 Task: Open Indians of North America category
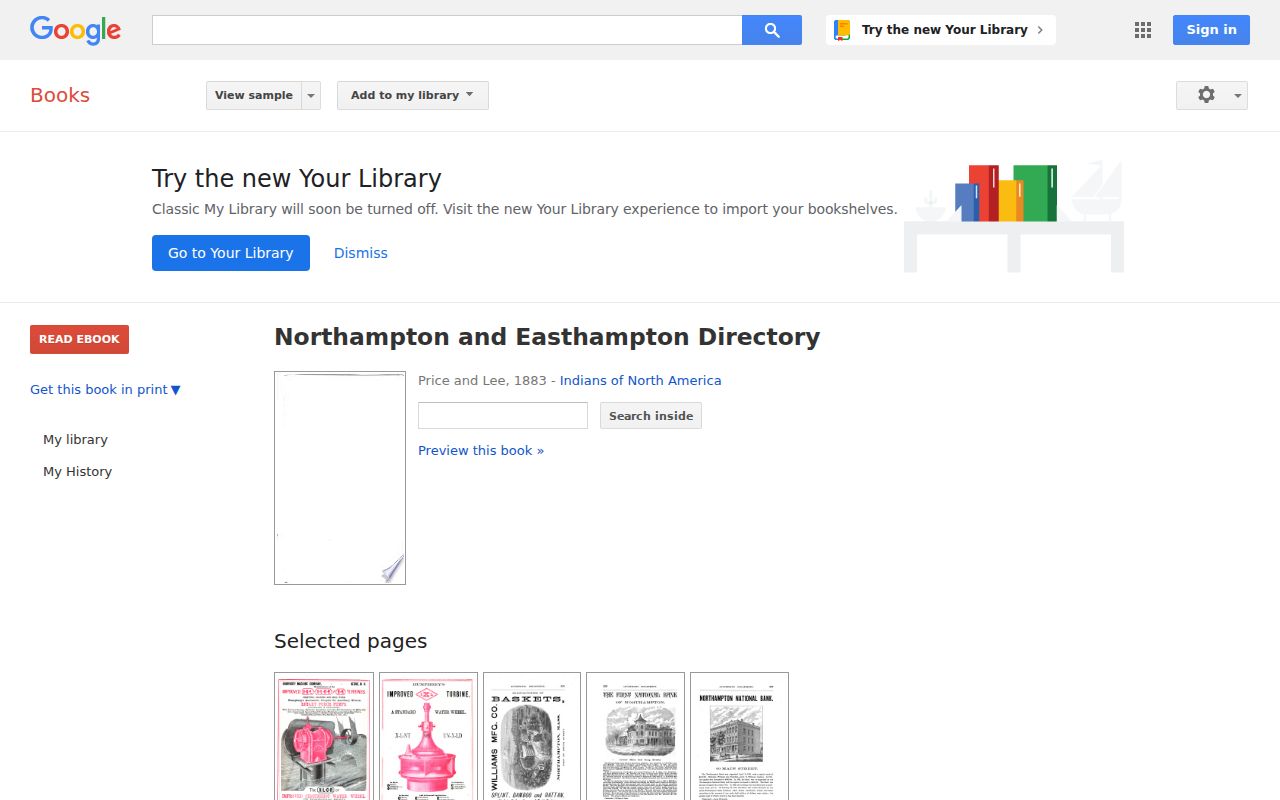coord(640,381)
